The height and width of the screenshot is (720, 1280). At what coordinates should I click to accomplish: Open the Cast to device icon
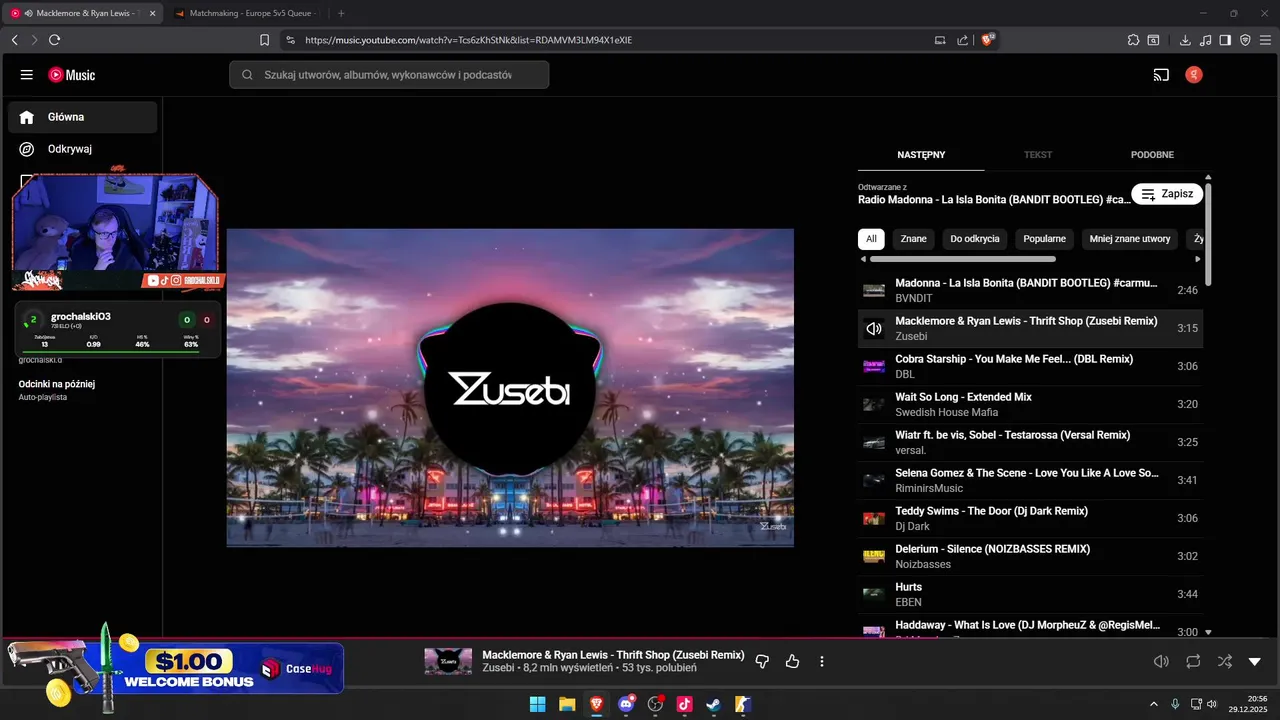point(1161,75)
